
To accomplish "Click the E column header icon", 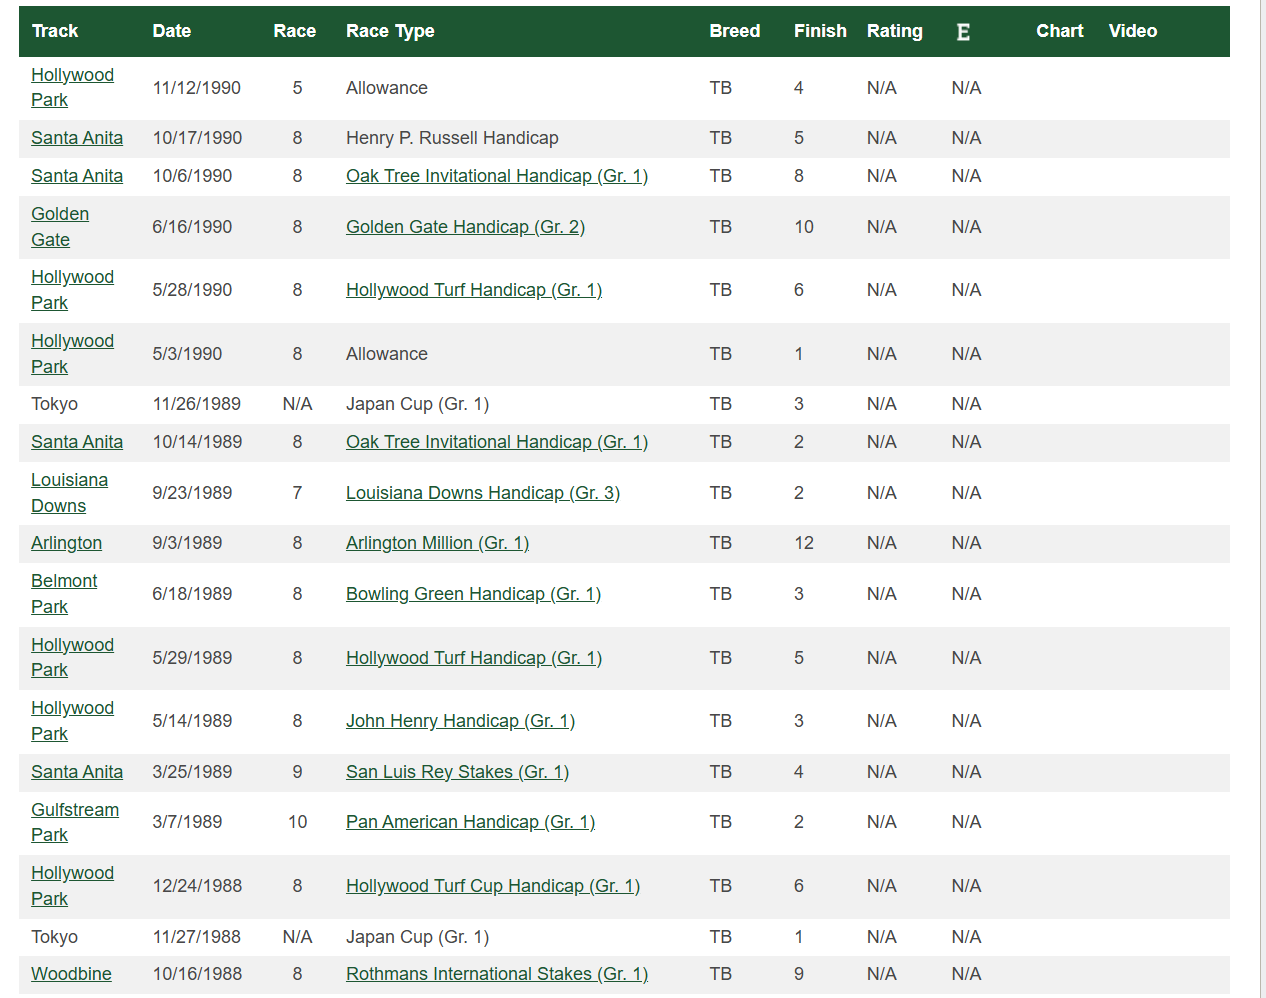I will [x=963, y=32].
